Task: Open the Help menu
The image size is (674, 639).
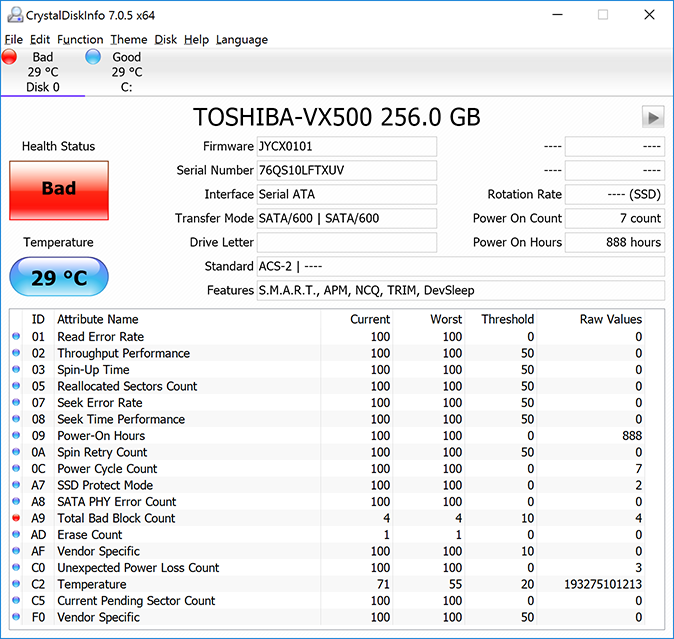Action: [x=196, y=40]
